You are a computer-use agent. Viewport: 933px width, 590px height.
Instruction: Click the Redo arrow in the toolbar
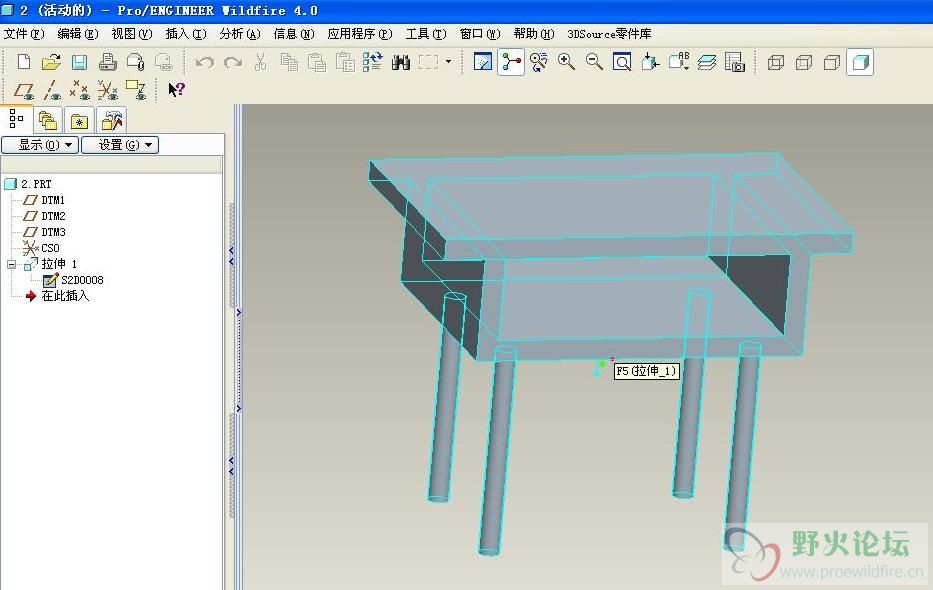coord(233,62)
